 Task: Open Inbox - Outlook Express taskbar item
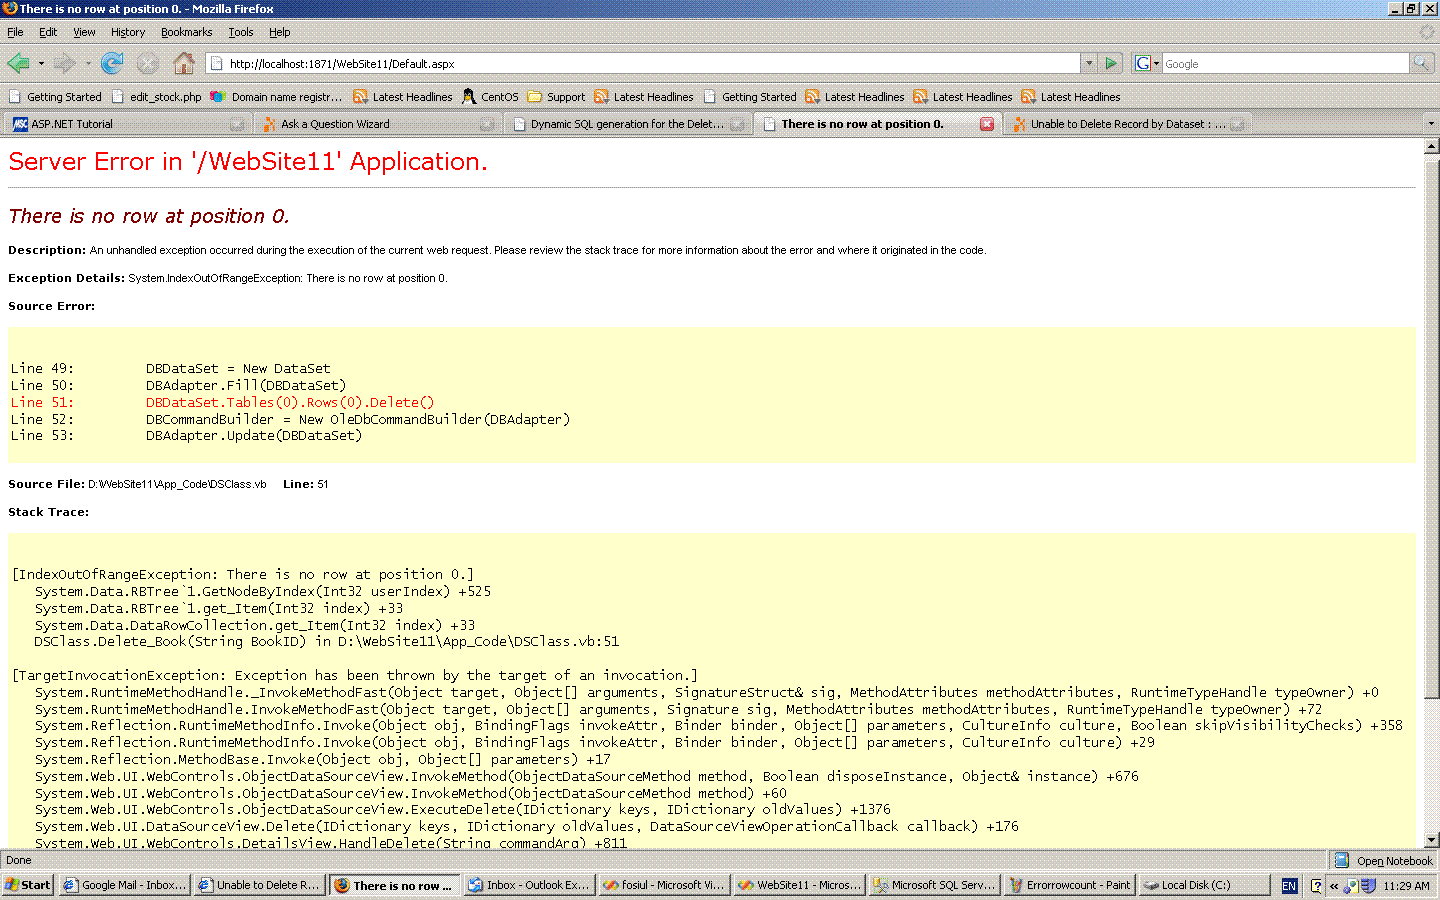tap(529, 885)
